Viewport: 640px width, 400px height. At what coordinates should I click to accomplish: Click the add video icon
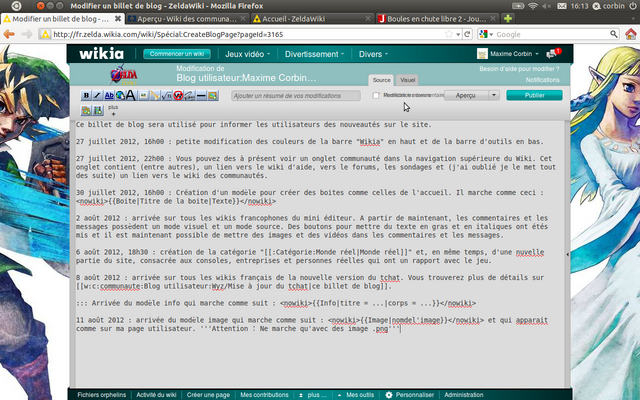[x=98, y=110]
